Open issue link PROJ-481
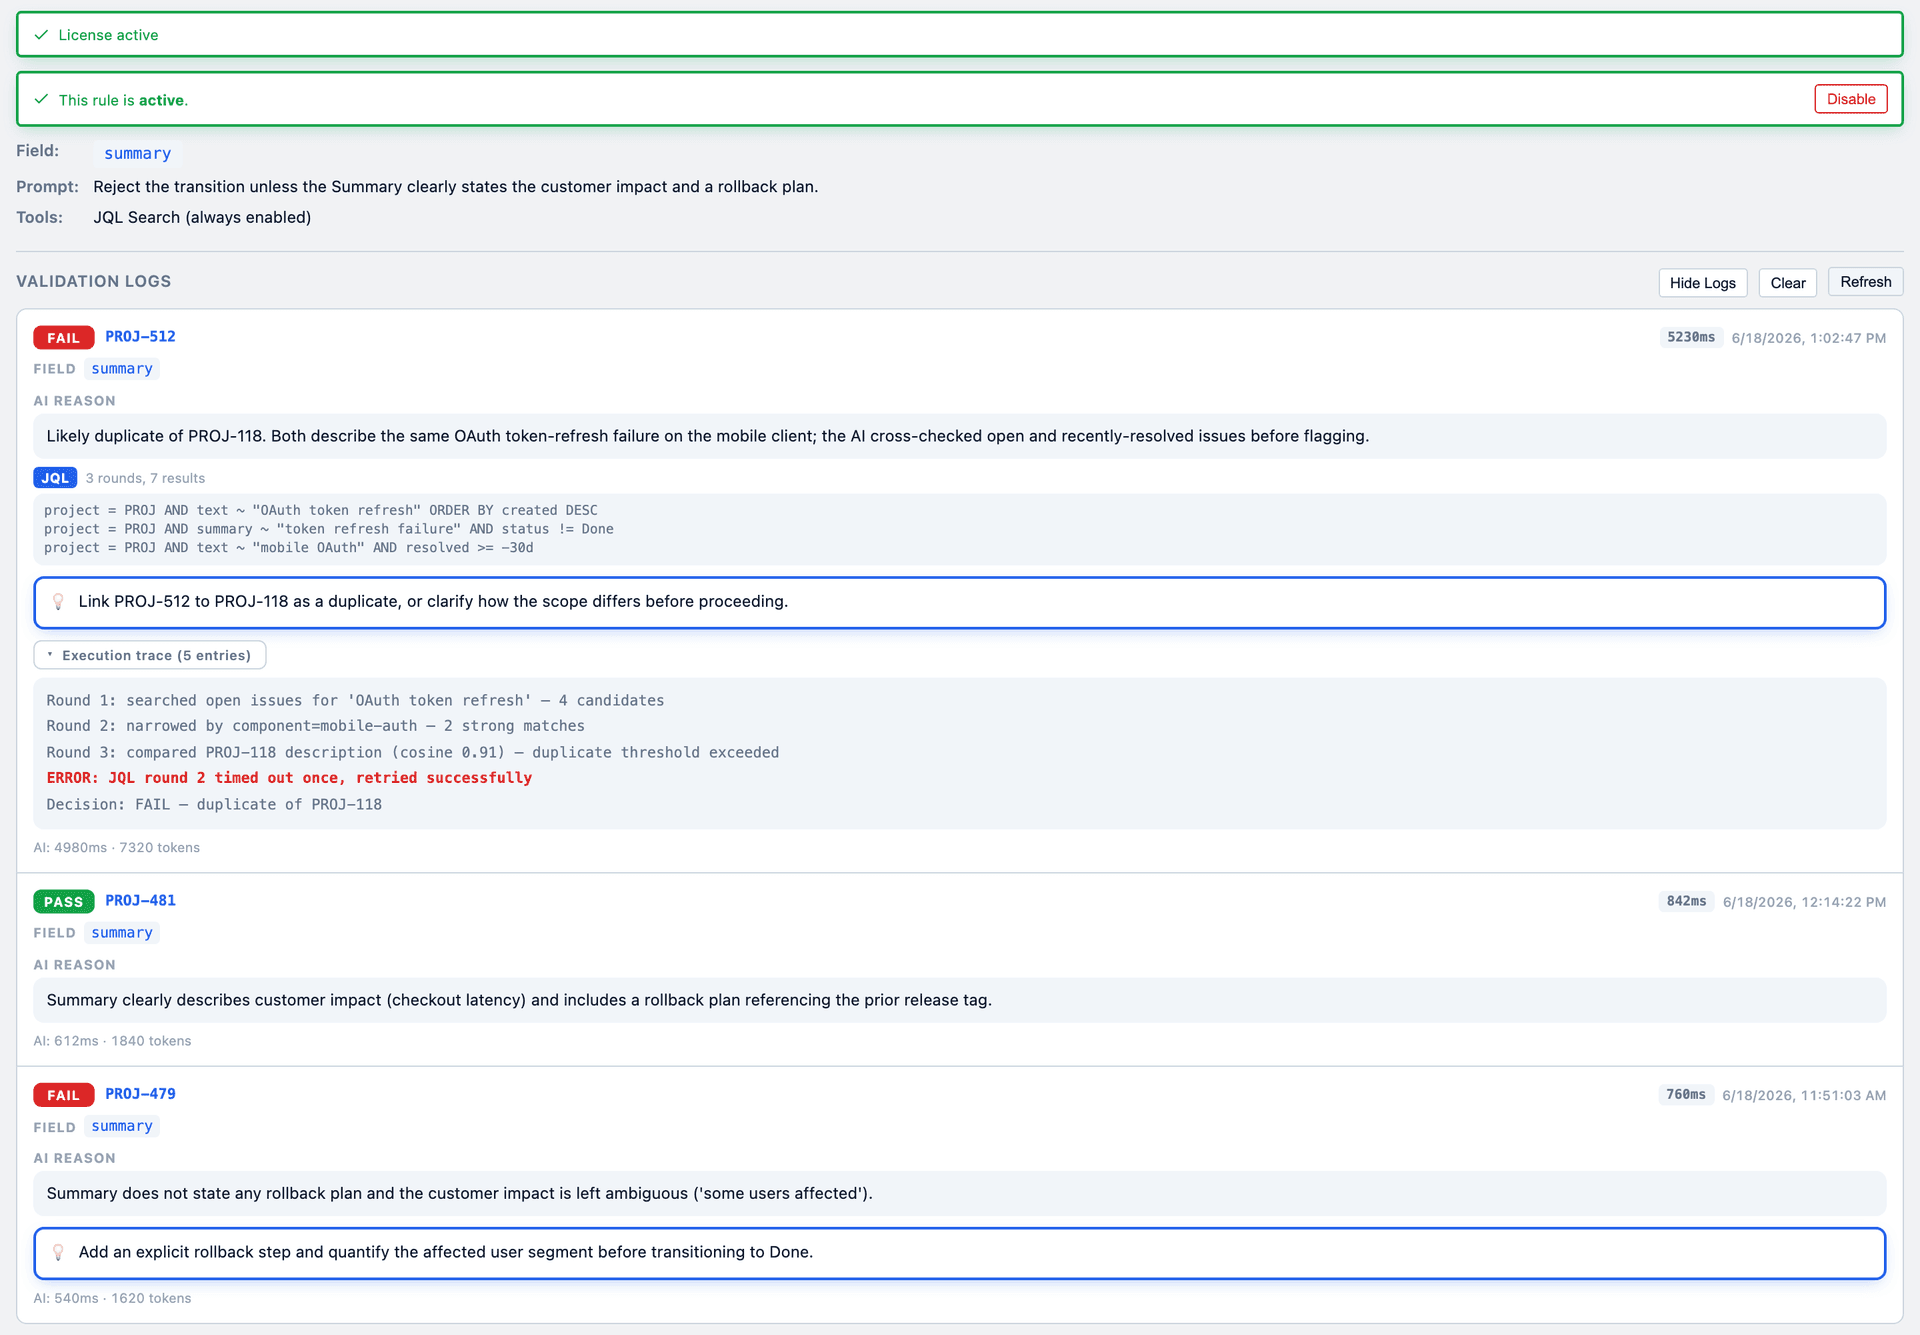This screenshot has height=1335, width=1920. pos(140,901)
